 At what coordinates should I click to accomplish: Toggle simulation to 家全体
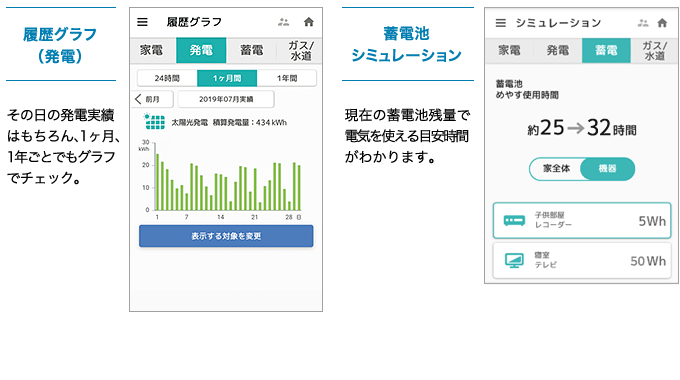[x=556, y=169]
